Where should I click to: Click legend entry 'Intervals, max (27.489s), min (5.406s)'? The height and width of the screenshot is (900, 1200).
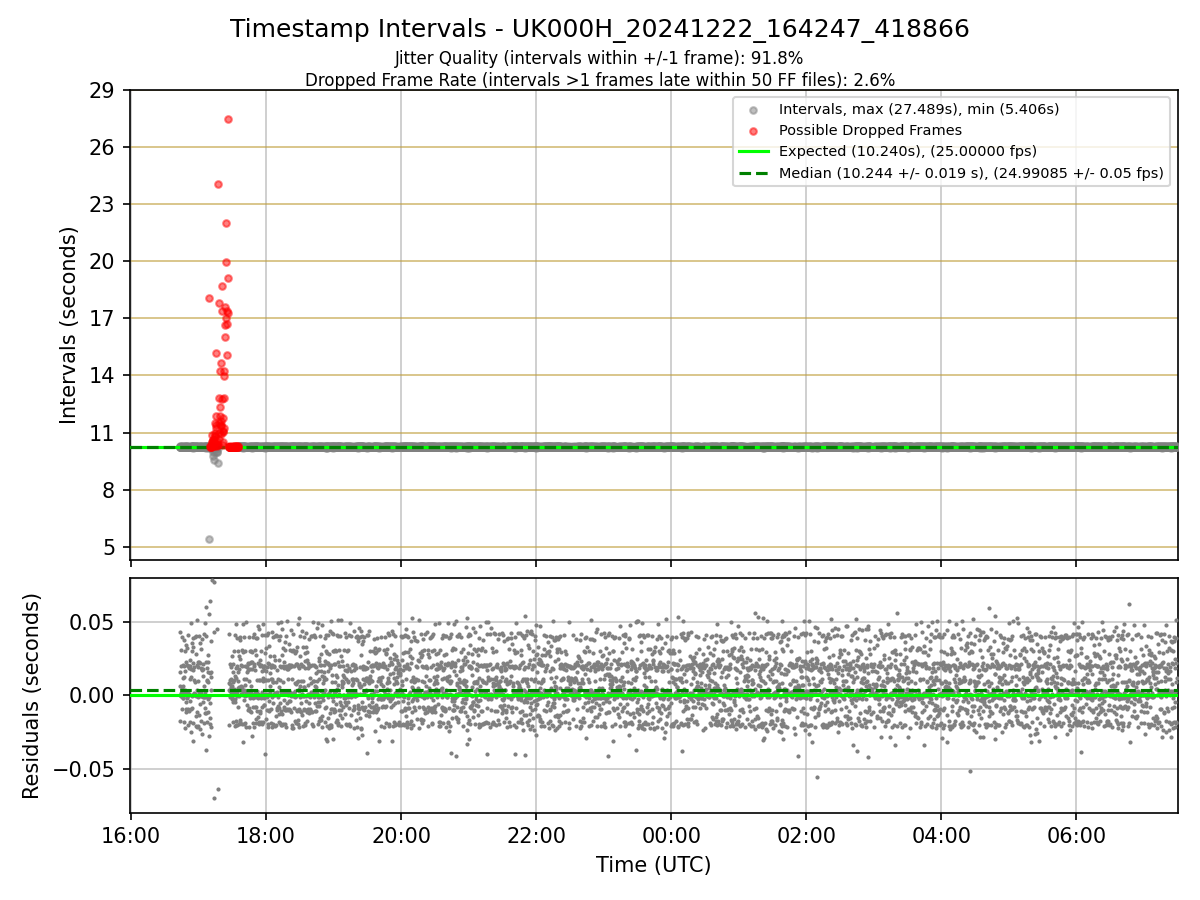[x=919, y=109]
